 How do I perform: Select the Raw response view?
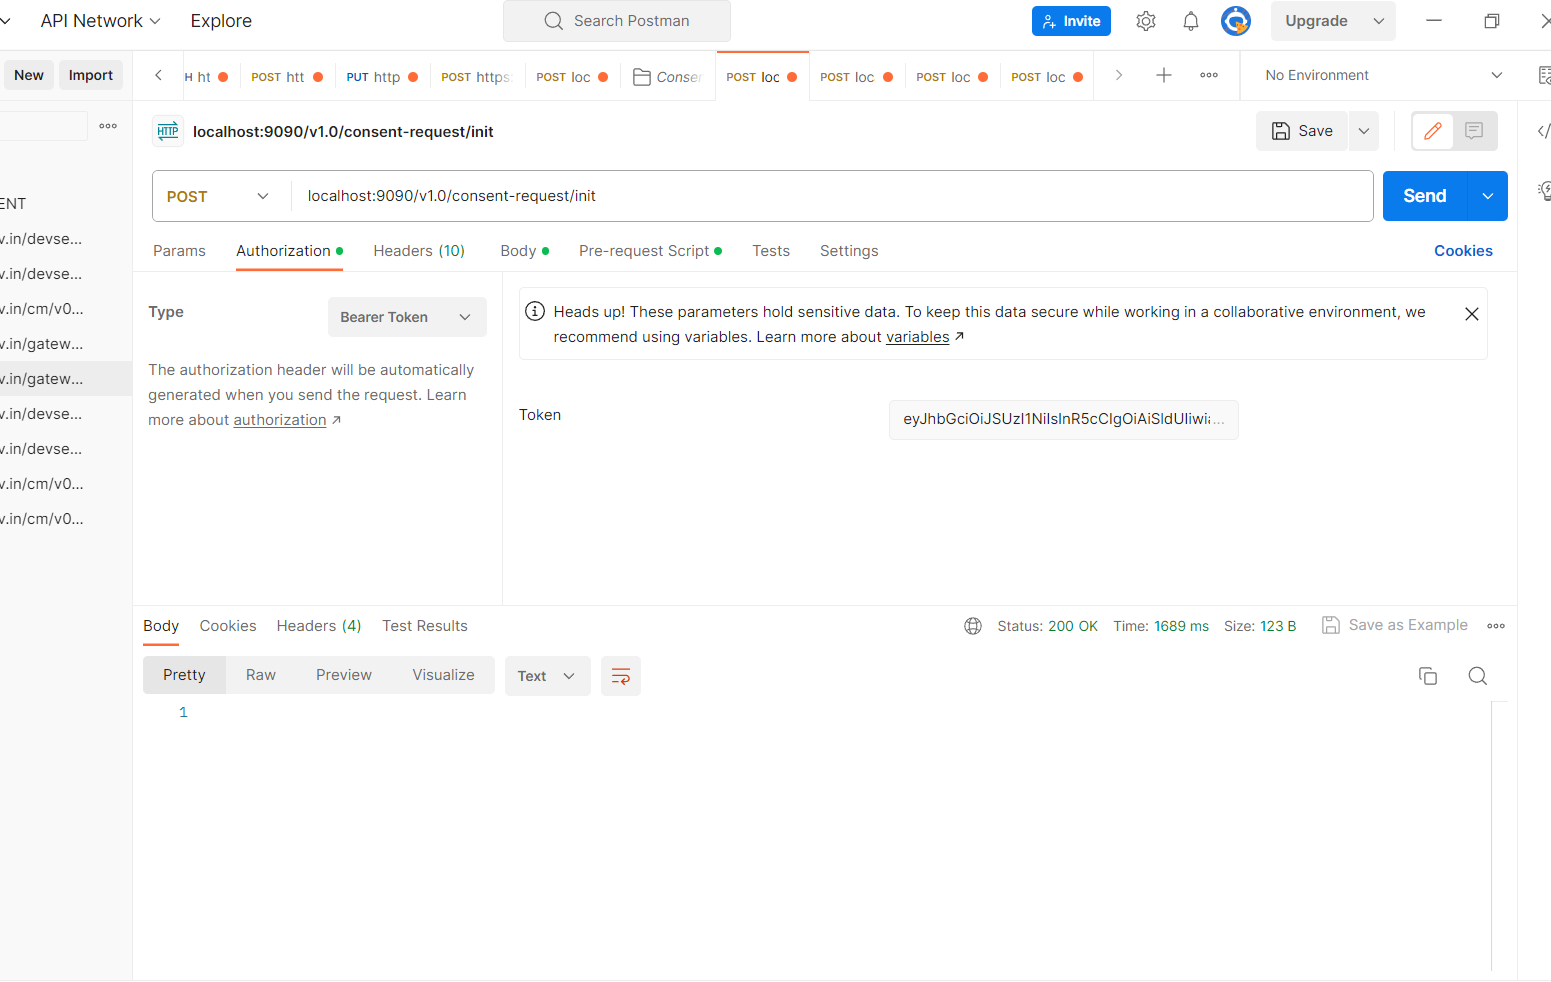point(260,675)
